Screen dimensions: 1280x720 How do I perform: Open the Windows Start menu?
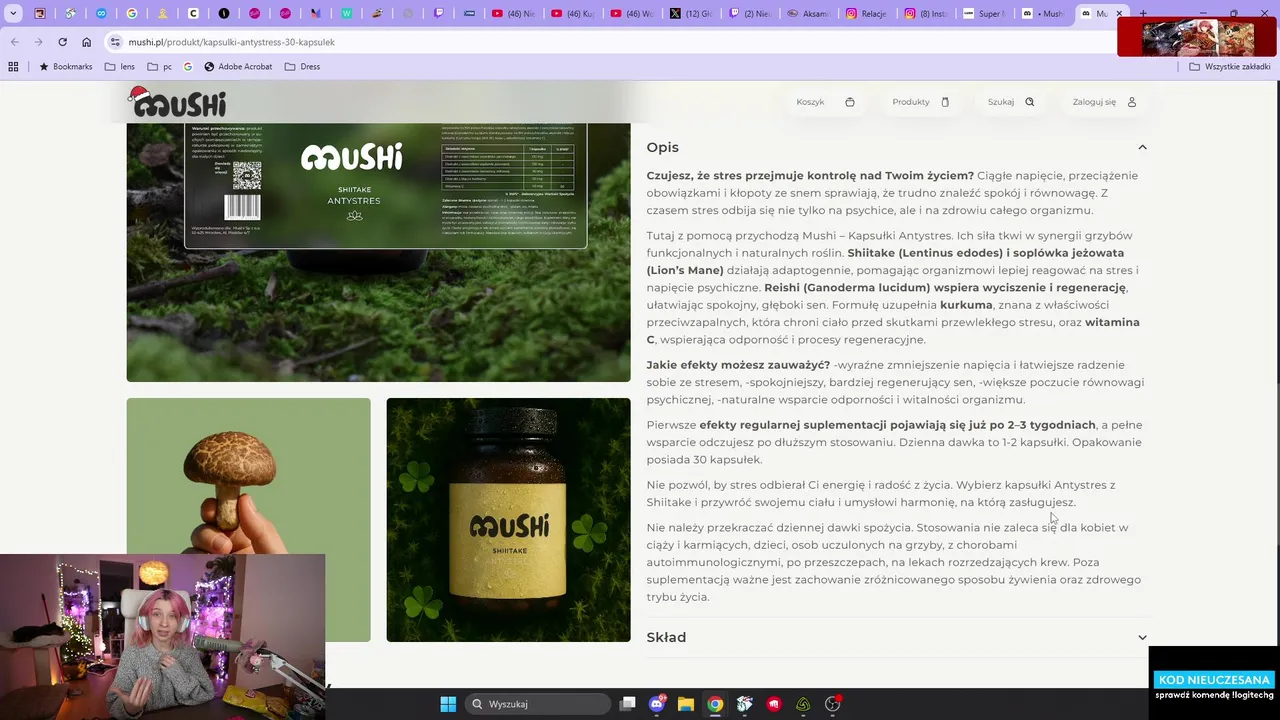[448, 704]
